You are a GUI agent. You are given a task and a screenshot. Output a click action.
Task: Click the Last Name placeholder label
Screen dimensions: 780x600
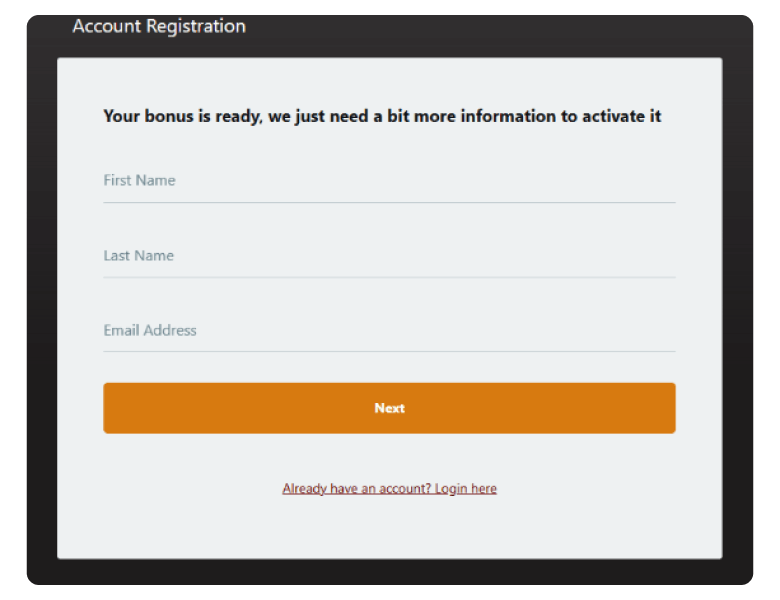tap(138, 256)
